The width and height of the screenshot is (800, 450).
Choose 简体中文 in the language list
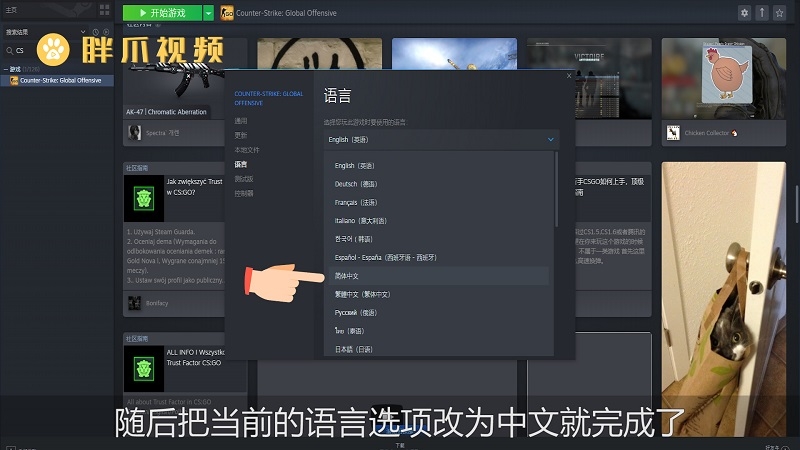click(x=439, y=276)
